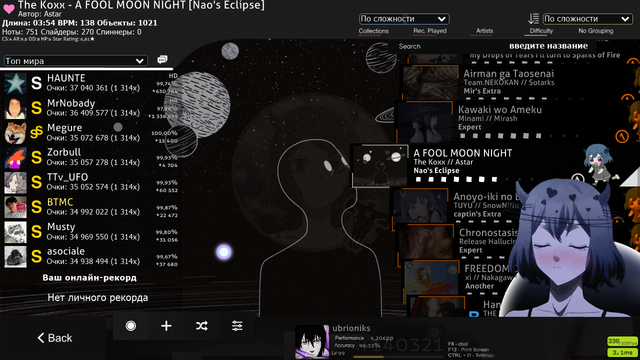640x360 pixels.
Task: Open mods menu with plus icon
Action: click(x=166, y=326)
